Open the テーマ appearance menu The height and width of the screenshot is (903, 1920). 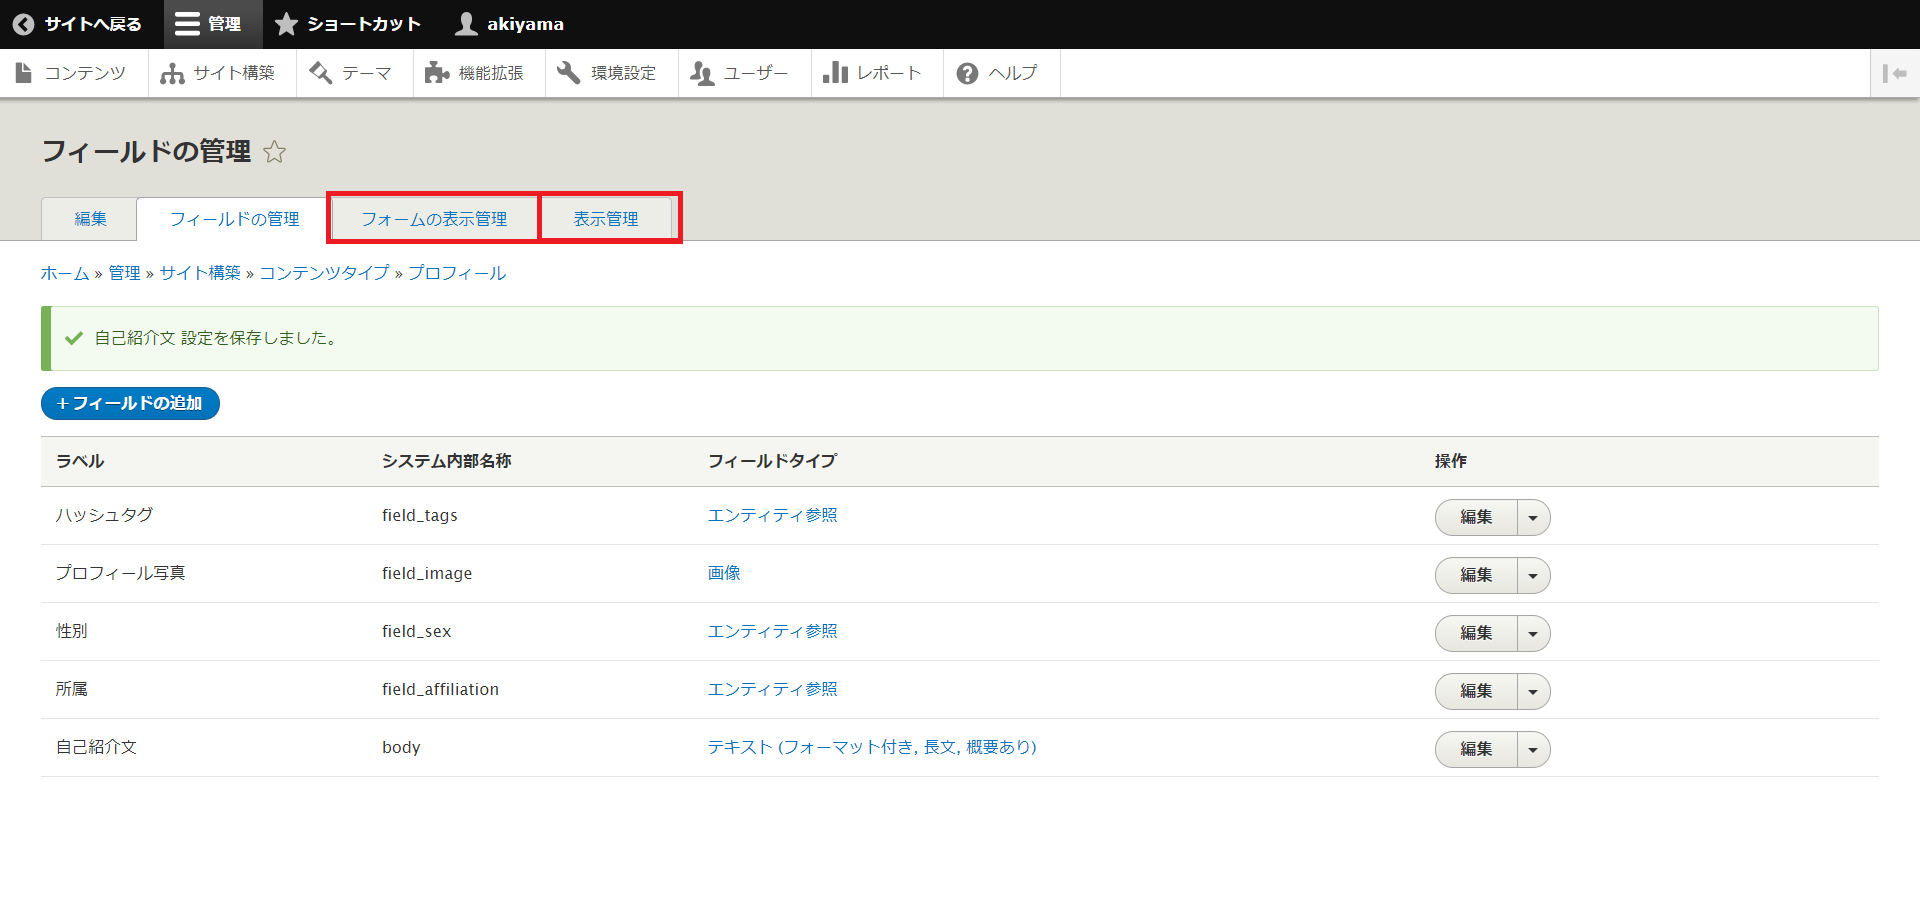[x=354, y=73]
